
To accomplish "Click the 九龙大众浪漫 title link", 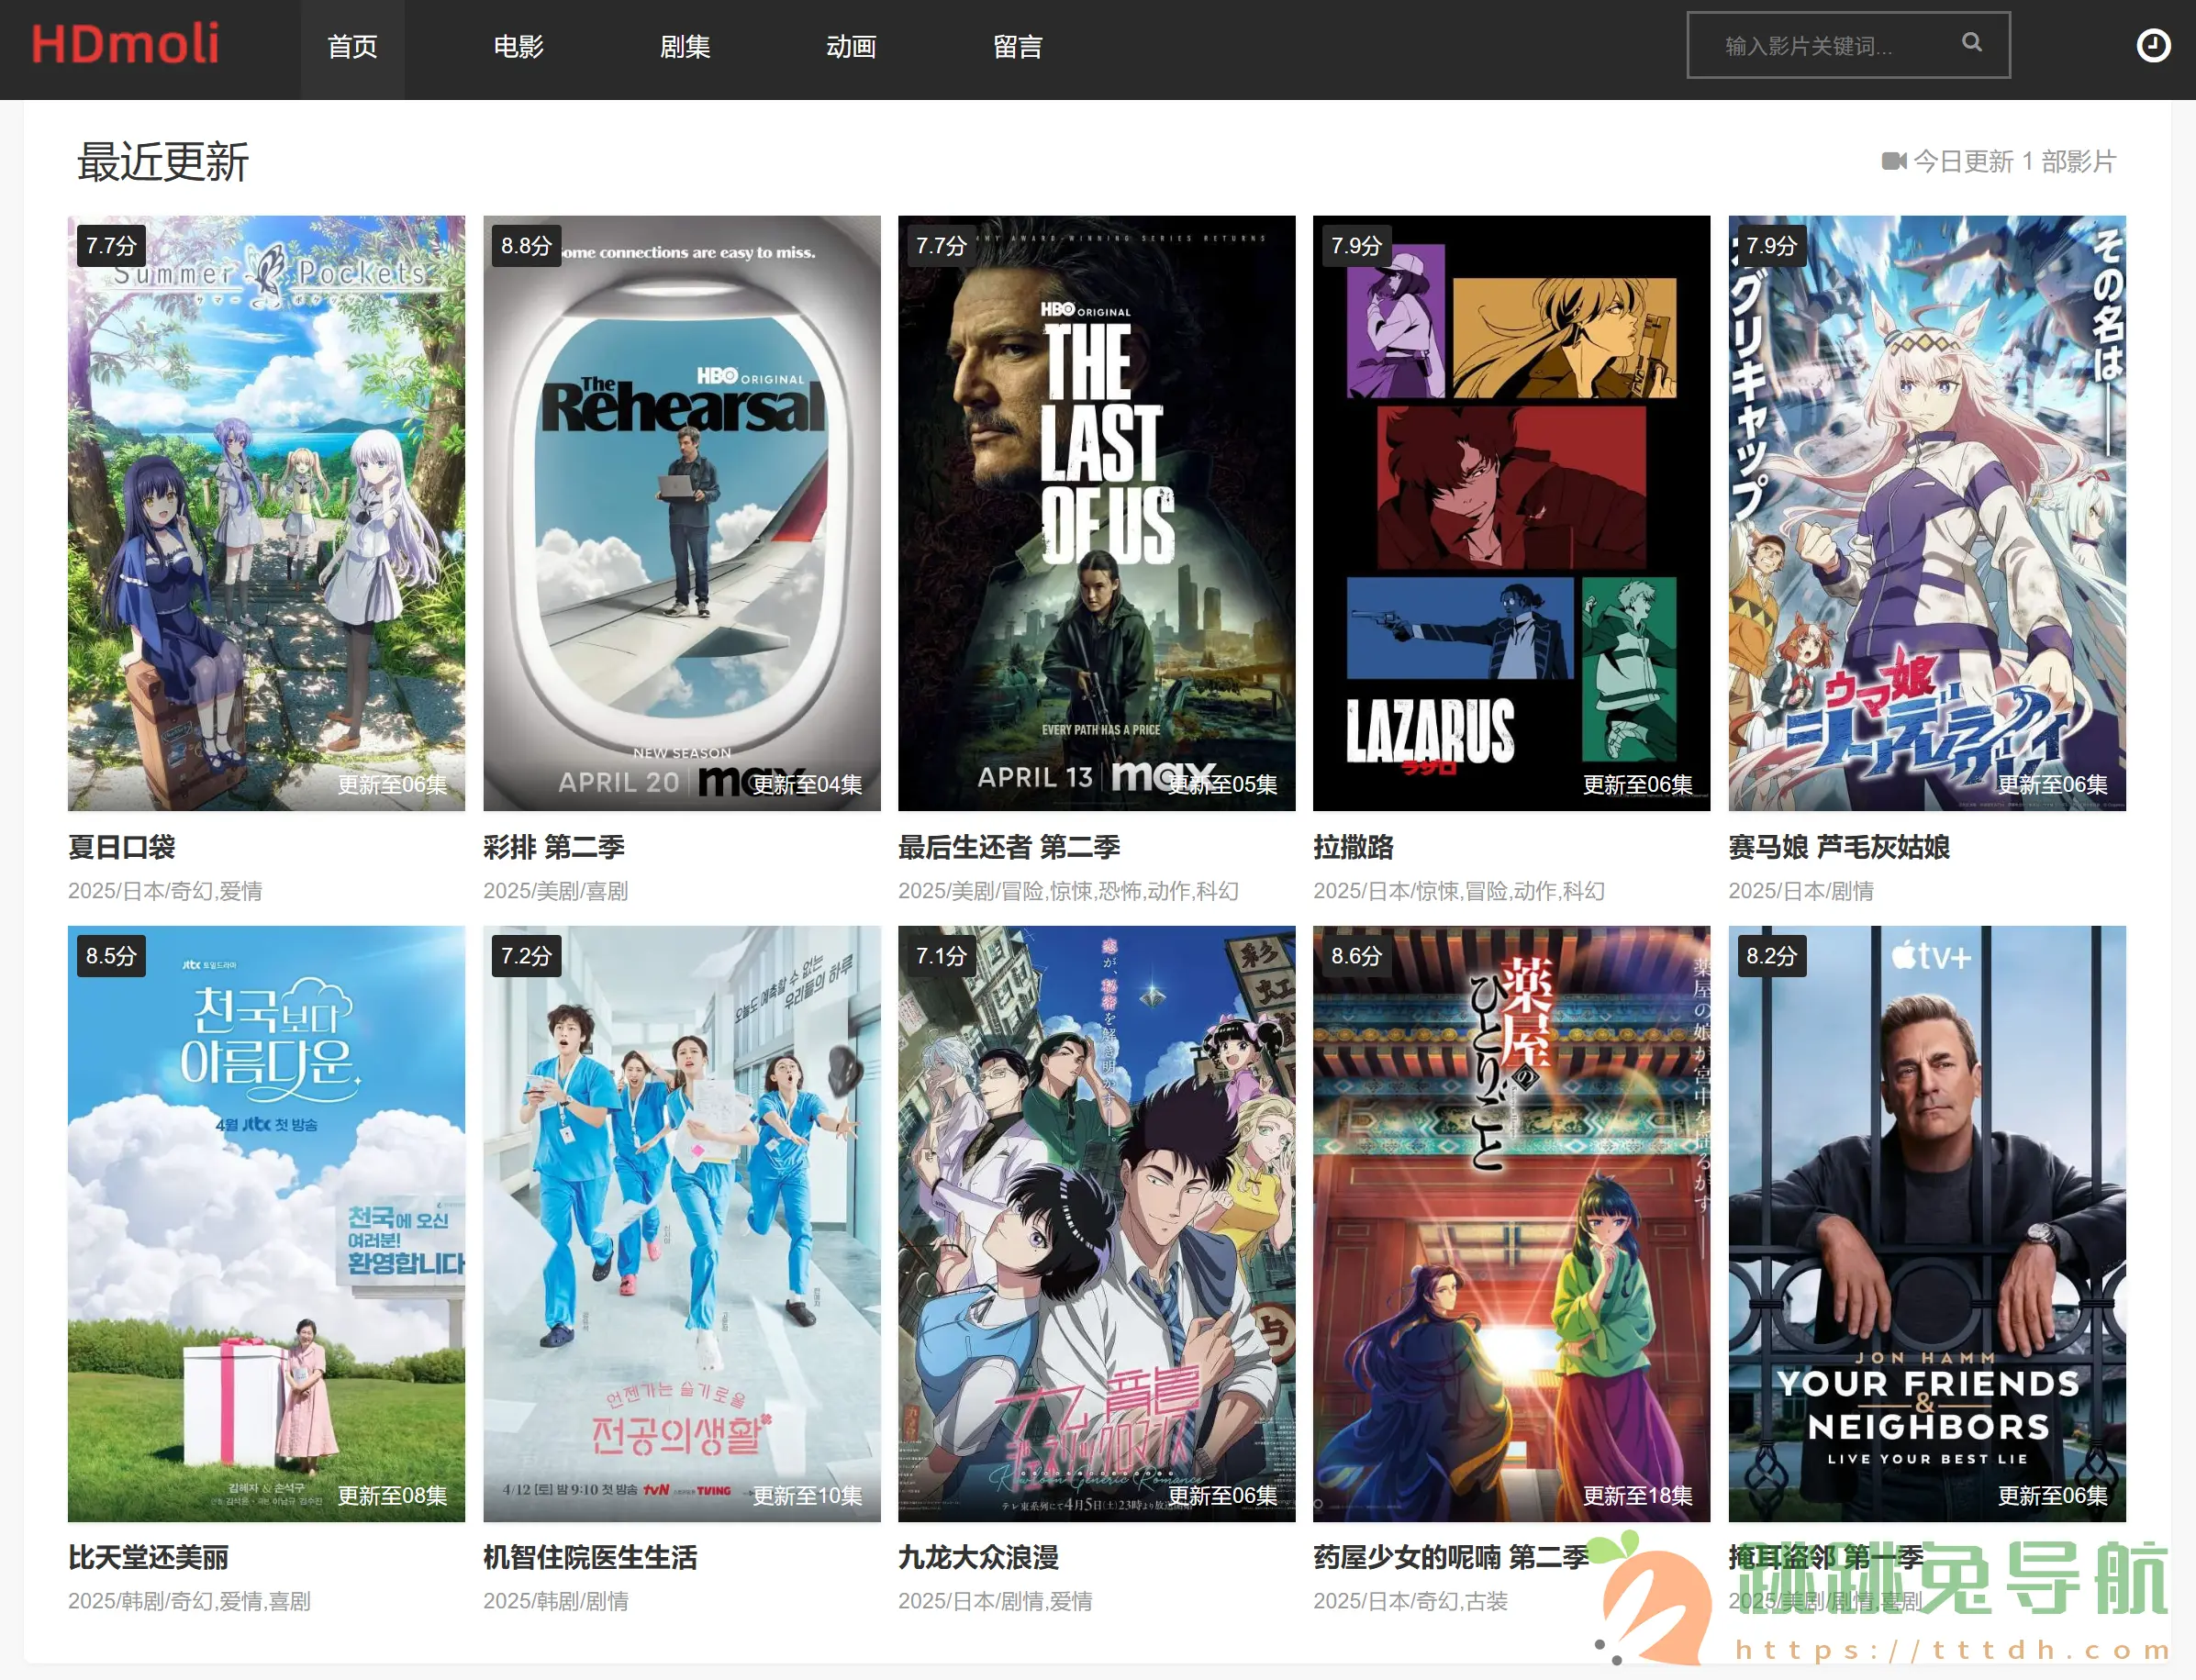I will [978, 1557].
